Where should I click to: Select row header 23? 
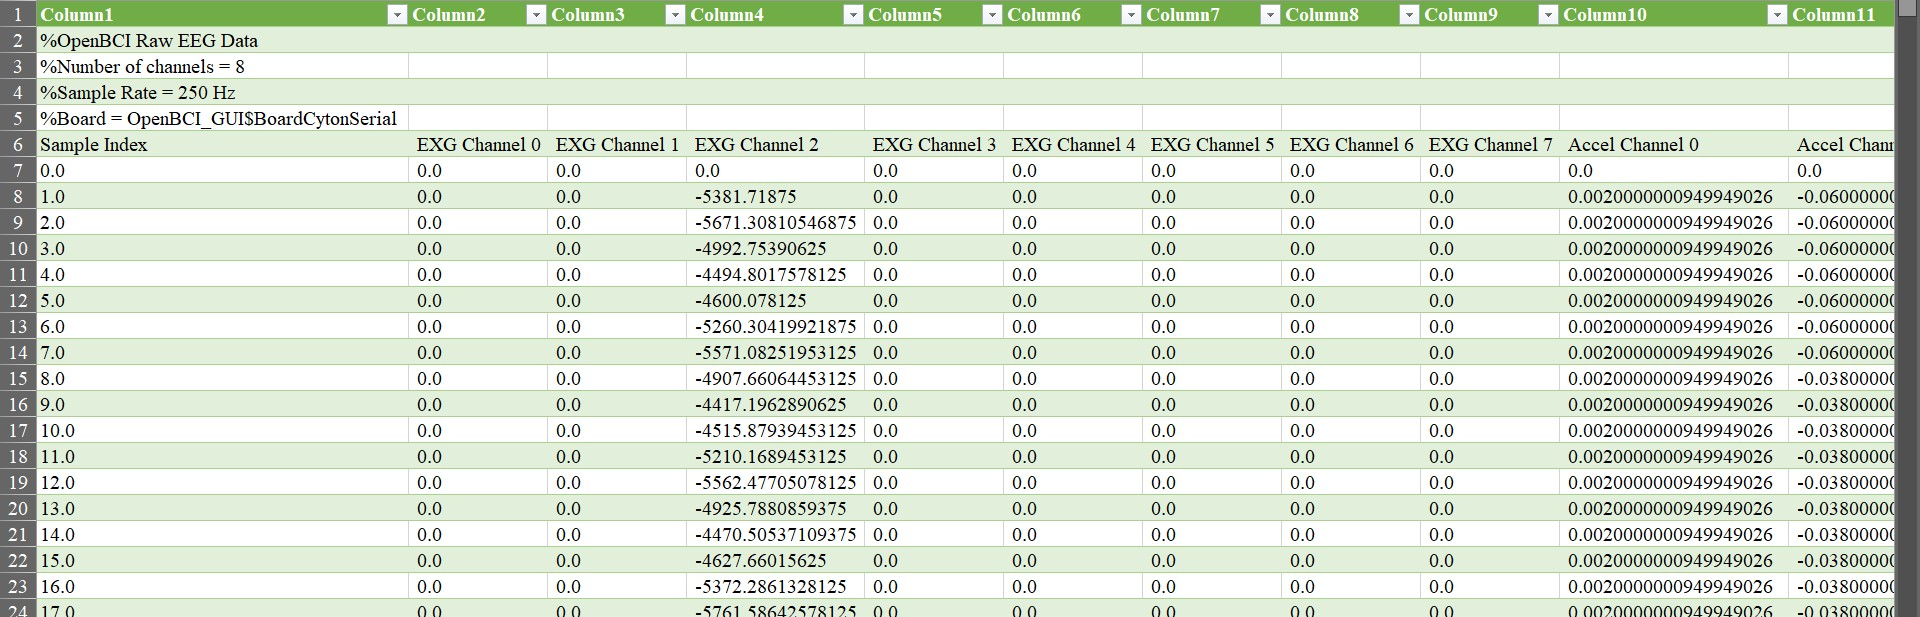pyautogui.click(x=18, y=587)
